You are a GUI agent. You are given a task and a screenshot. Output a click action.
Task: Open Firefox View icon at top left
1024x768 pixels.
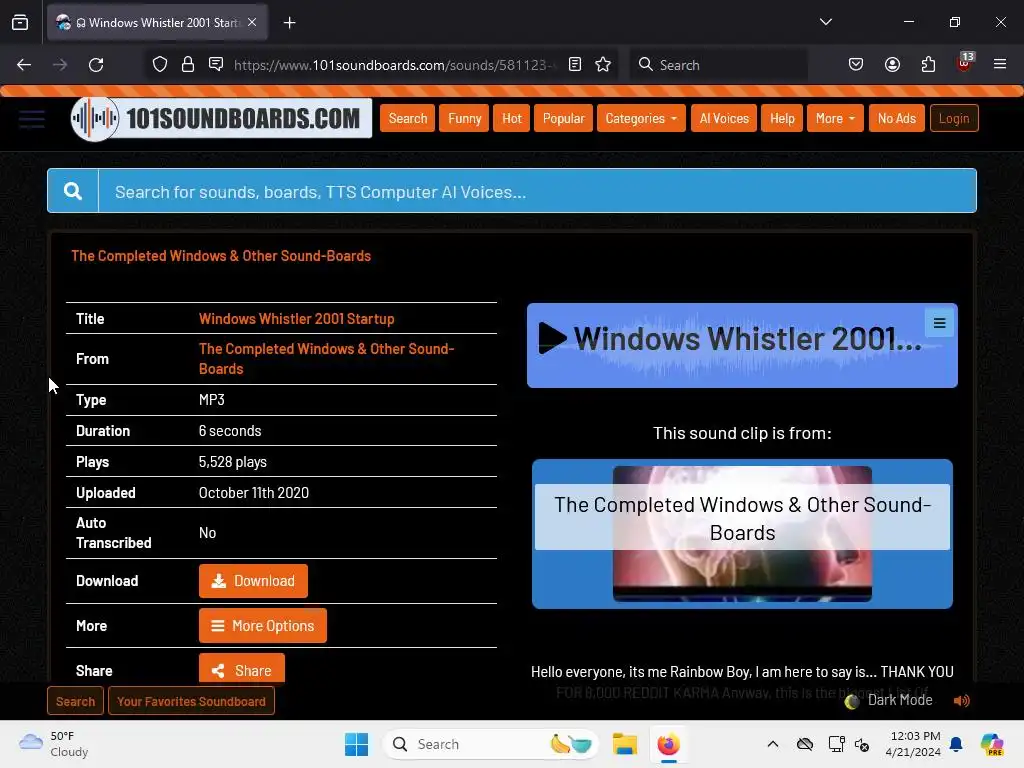[x=20, y=23]
